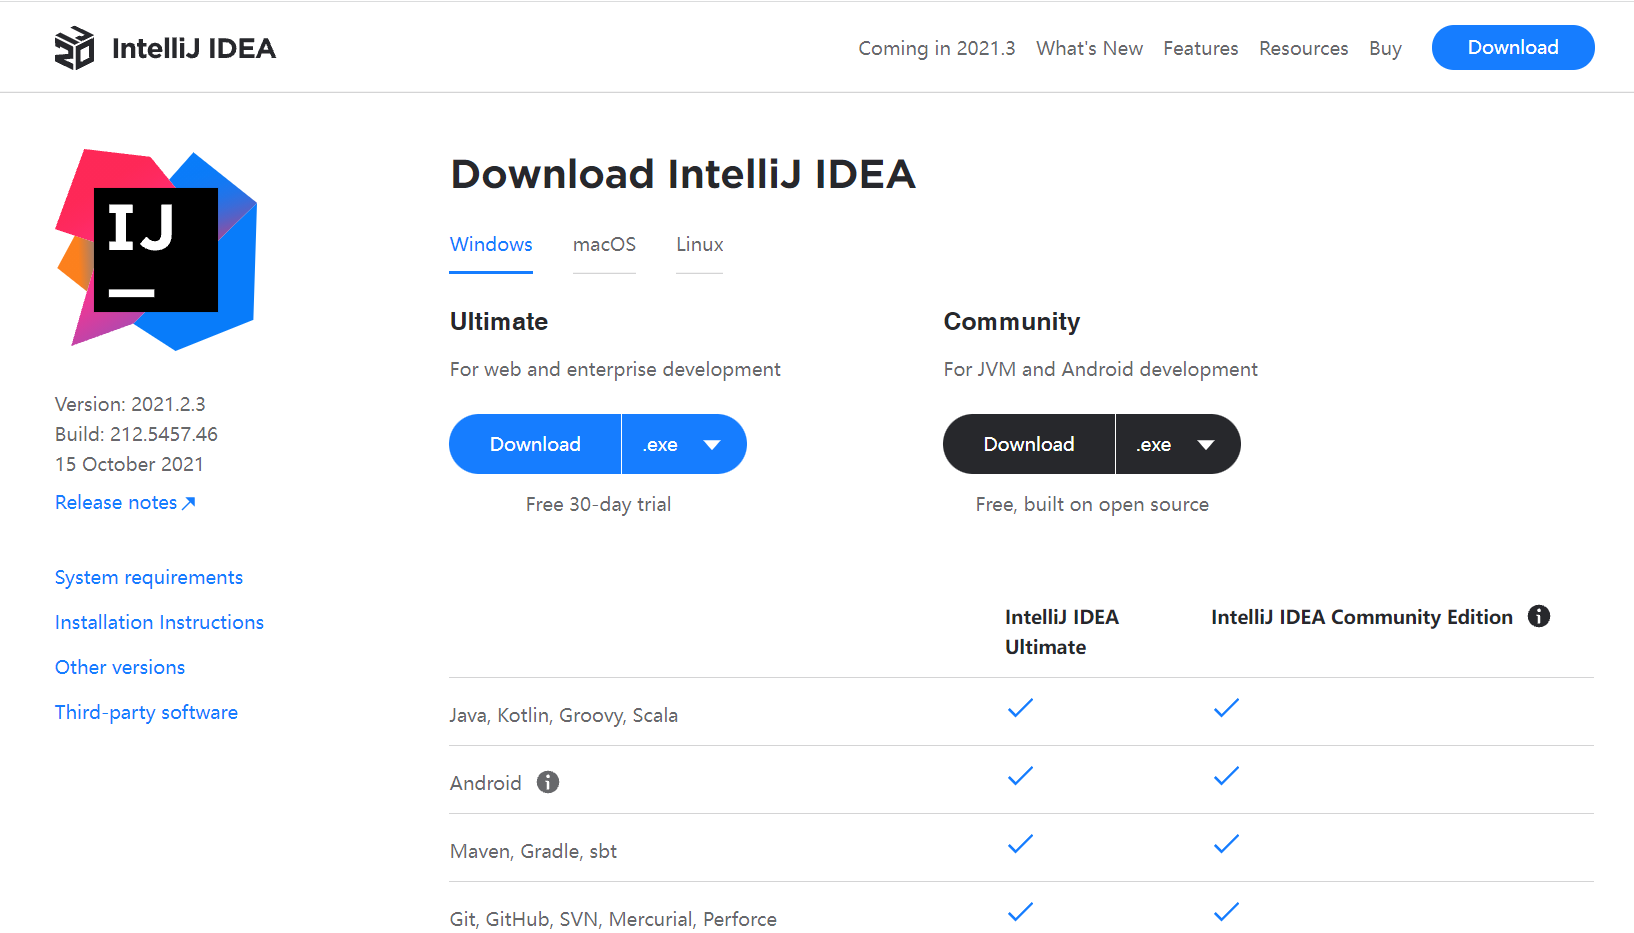1634x933 pixels.
Task: Select the Windows tab
Action: tap(491, 245)
